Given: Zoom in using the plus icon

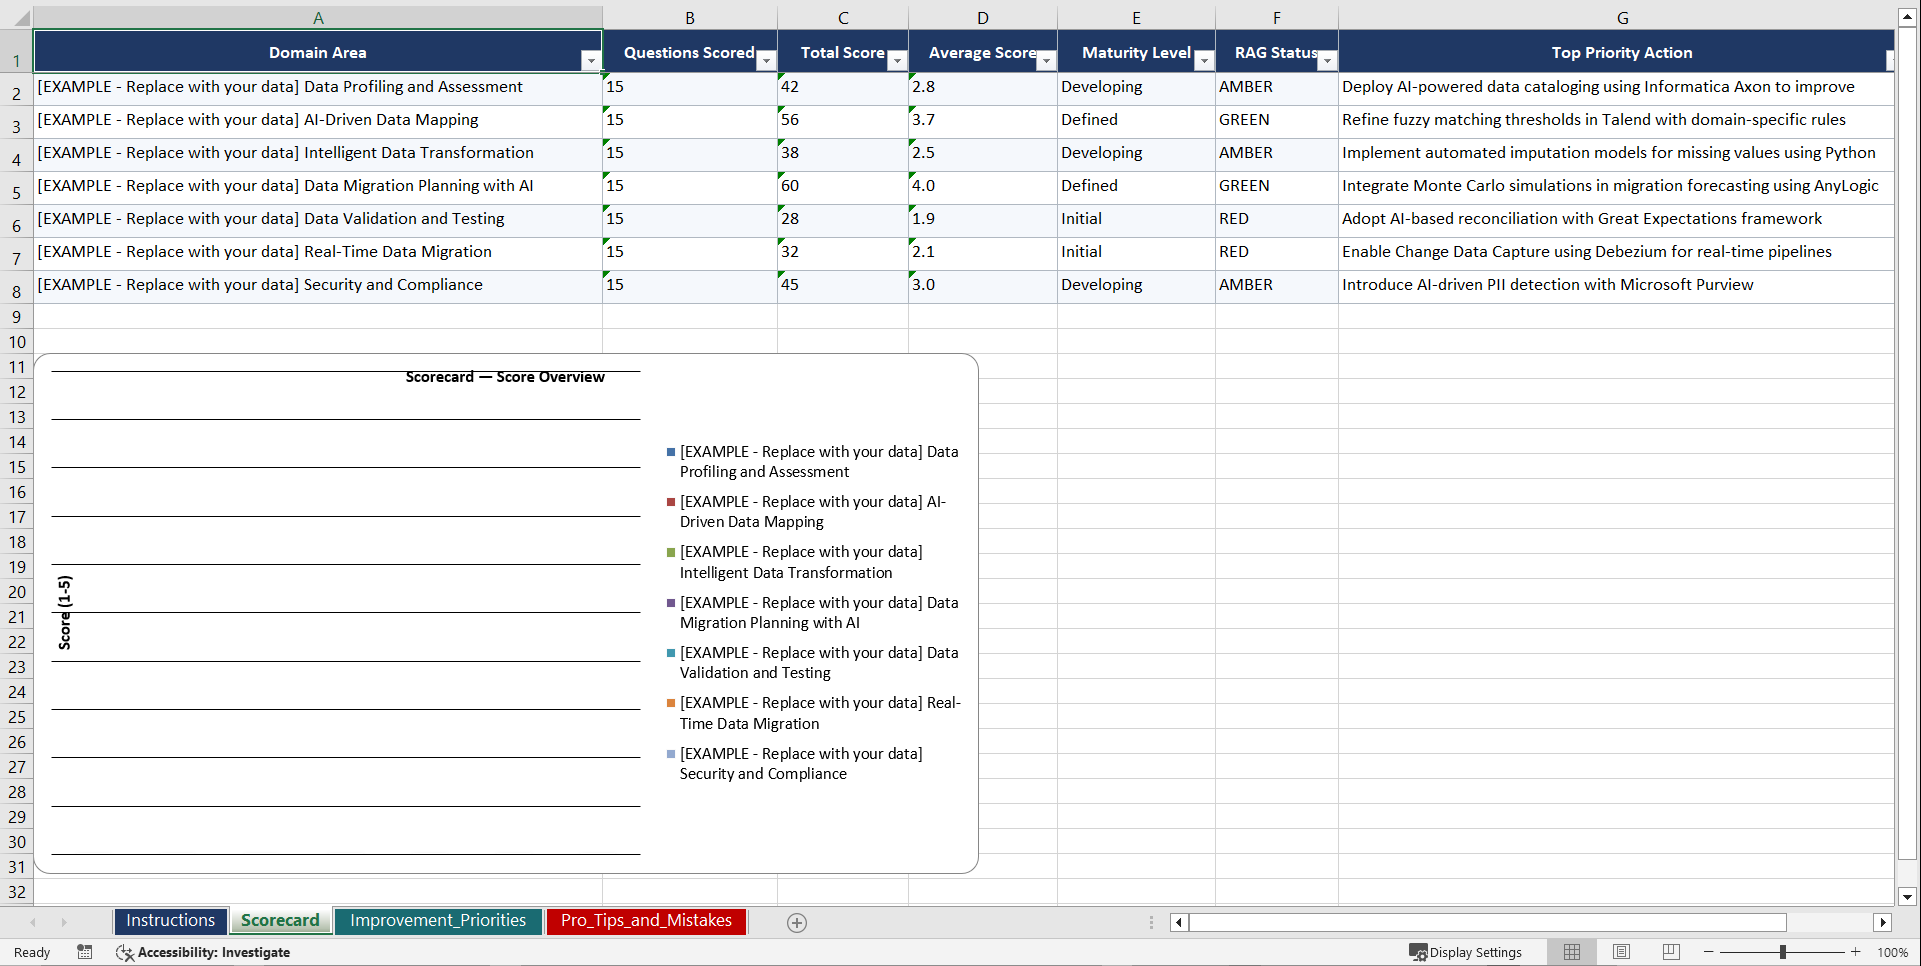Looking at the screenshot, I should 1856,952.
